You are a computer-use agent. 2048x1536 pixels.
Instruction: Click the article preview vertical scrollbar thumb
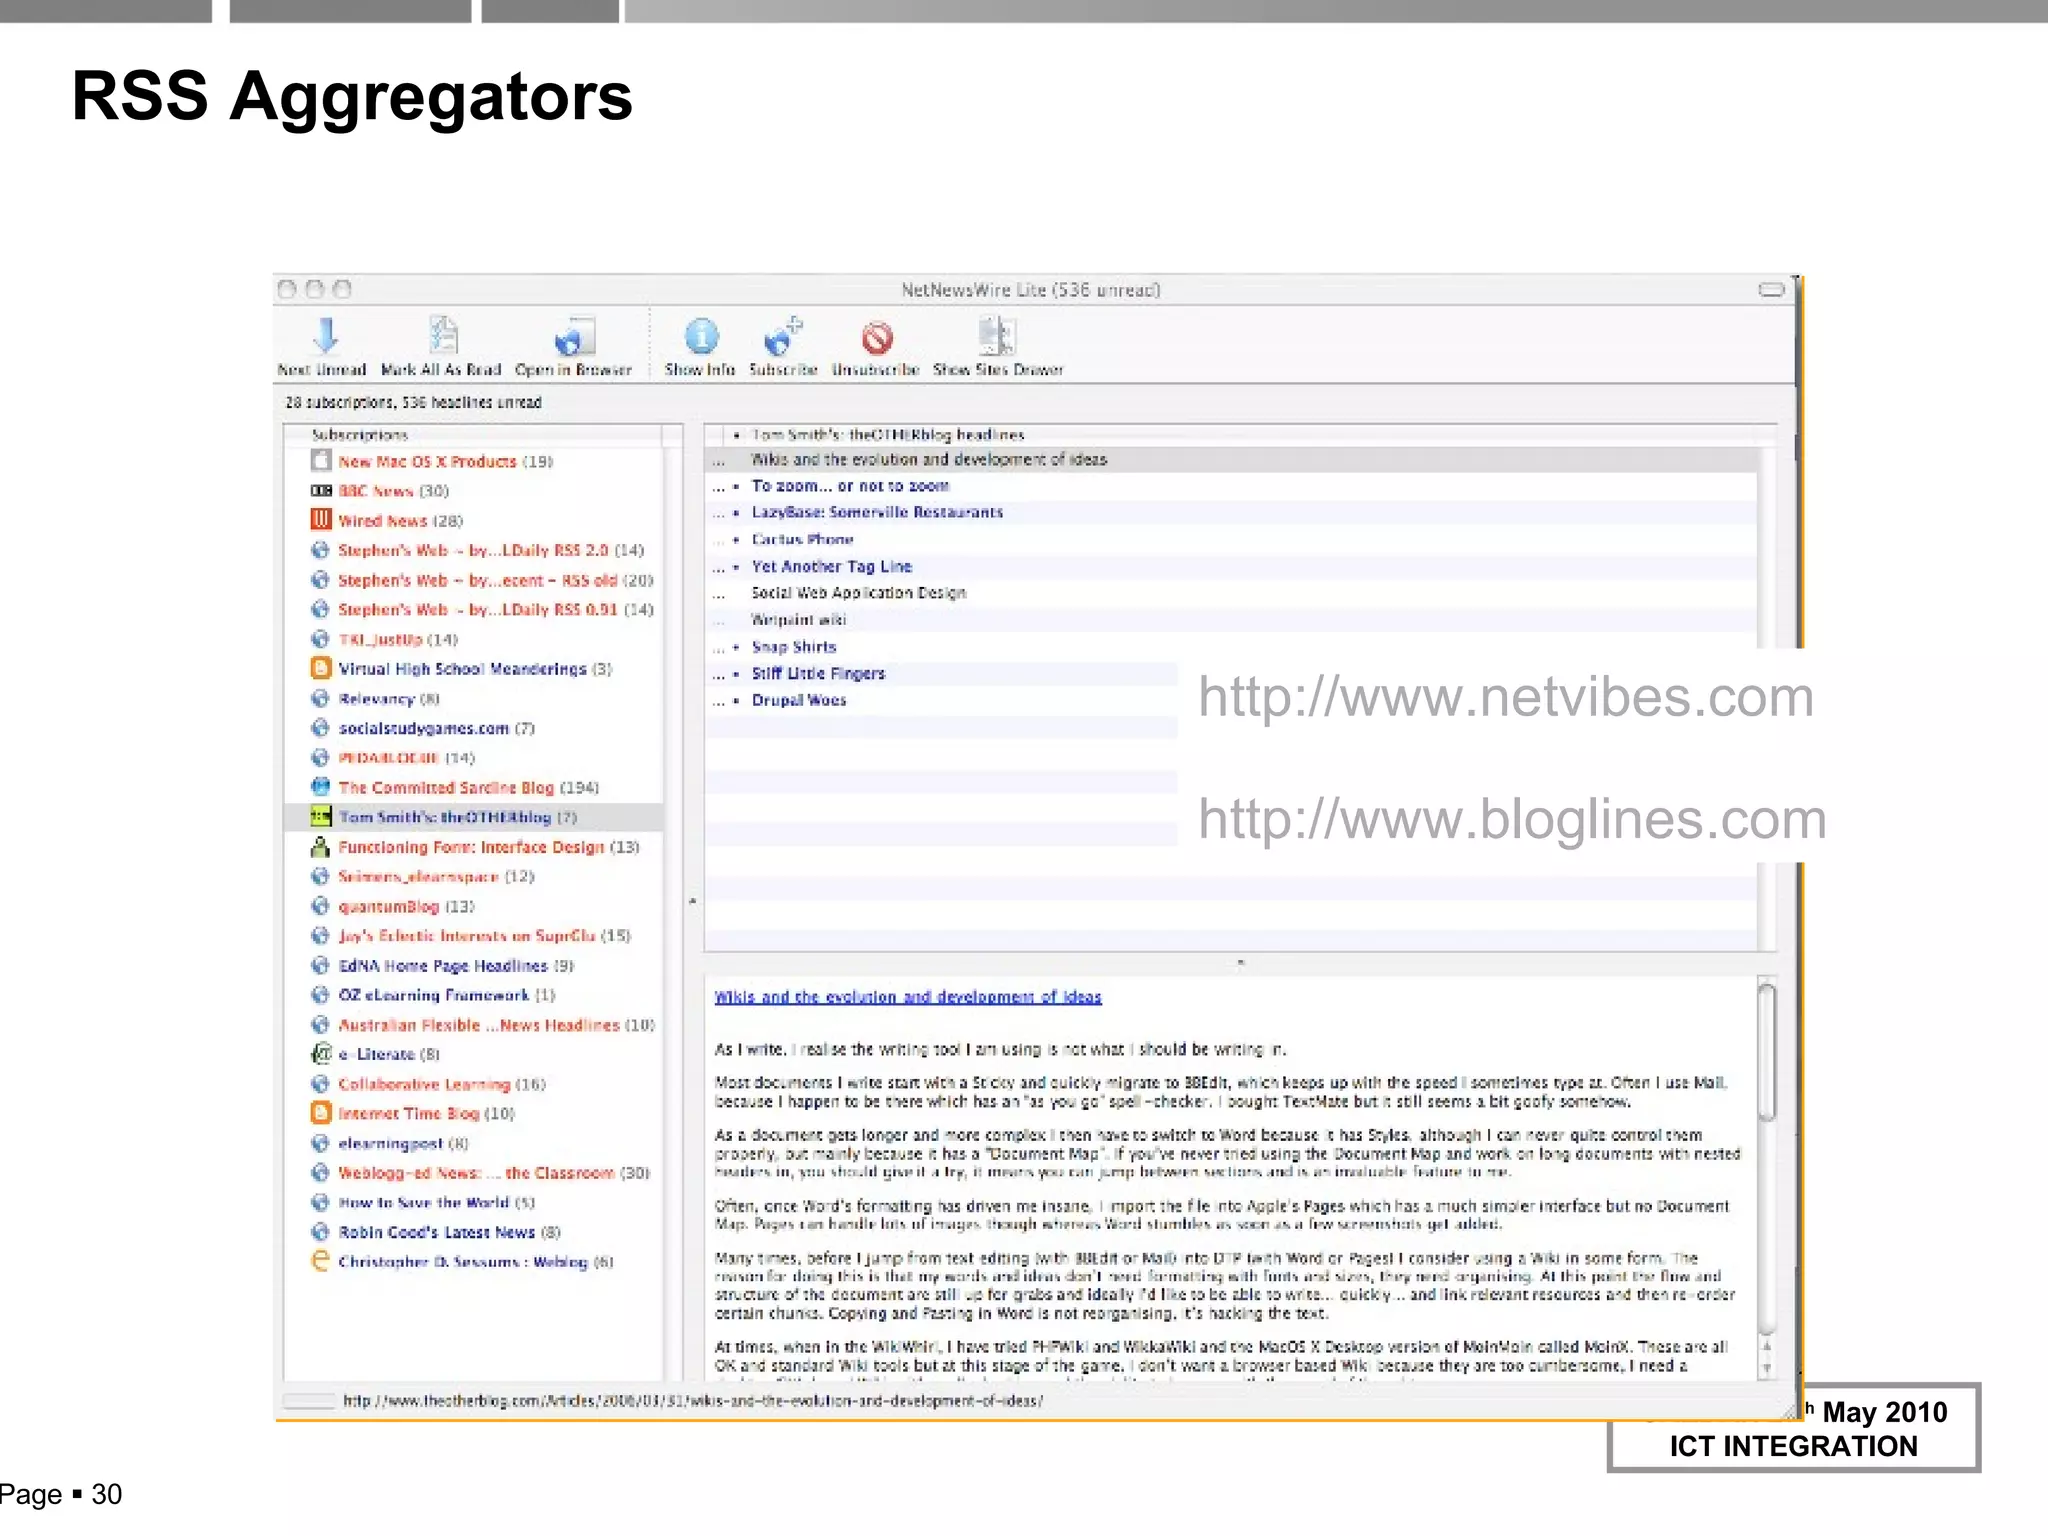click(1767, 1052)
